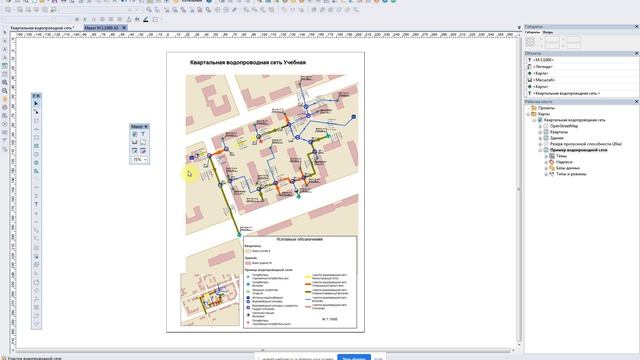Click the orange pan hand icon in left sidebar
The image size is (640, 360).
click(4, 99)
